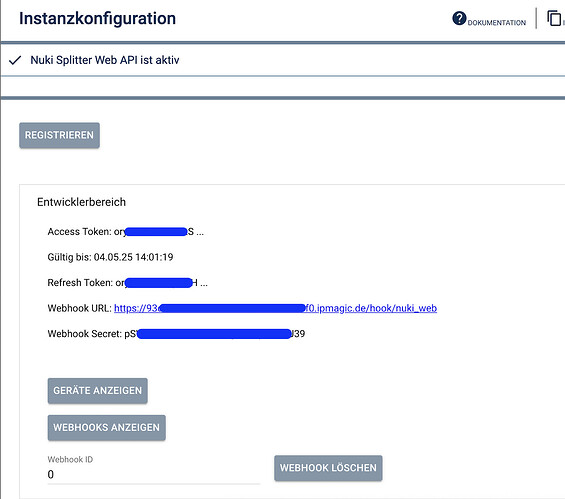Click the DOKUMENTATION label text
Screen dimensions: 565x499
[497, 23]
